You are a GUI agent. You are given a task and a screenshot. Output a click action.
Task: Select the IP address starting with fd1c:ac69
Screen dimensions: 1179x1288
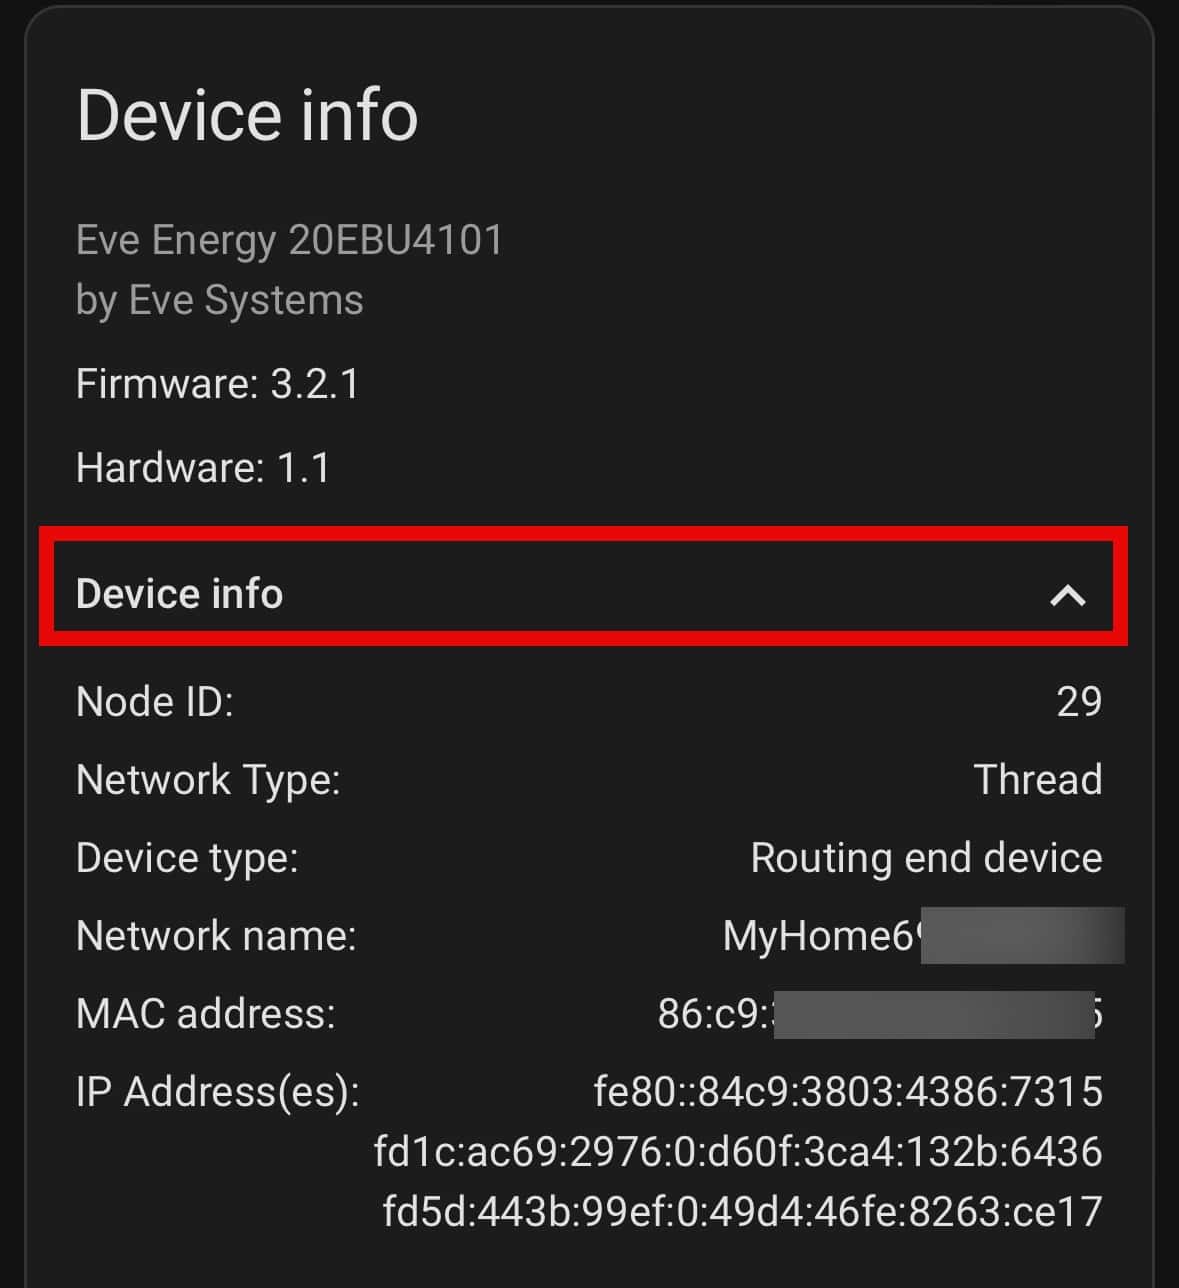click(x=738, y=1151)
